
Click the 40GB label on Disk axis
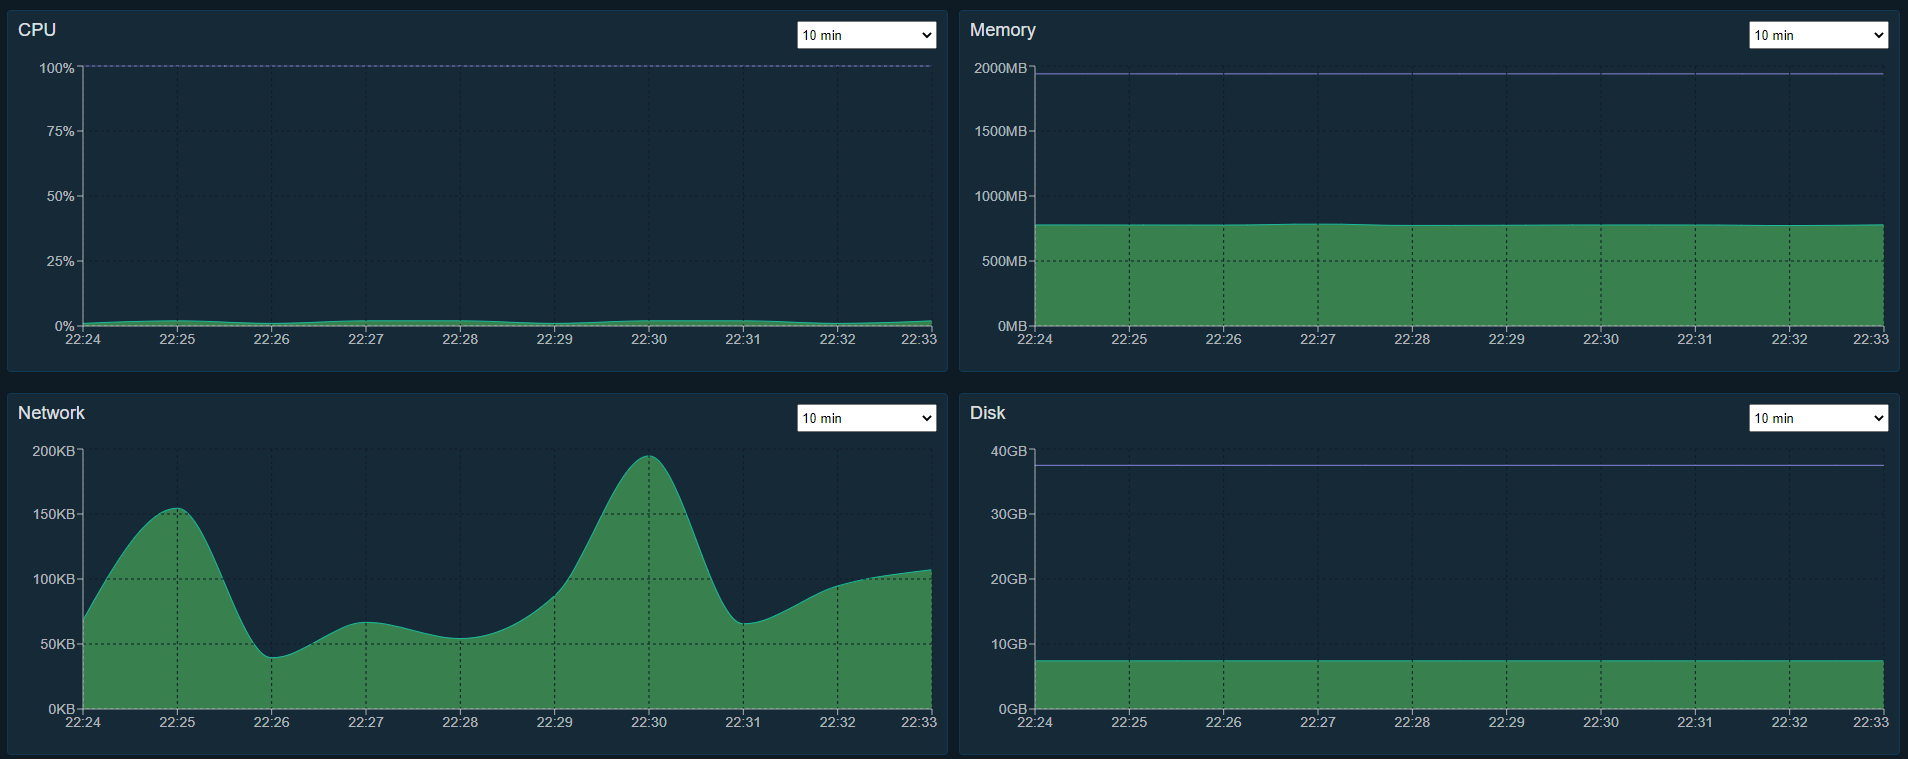(x=1008, y=451)
